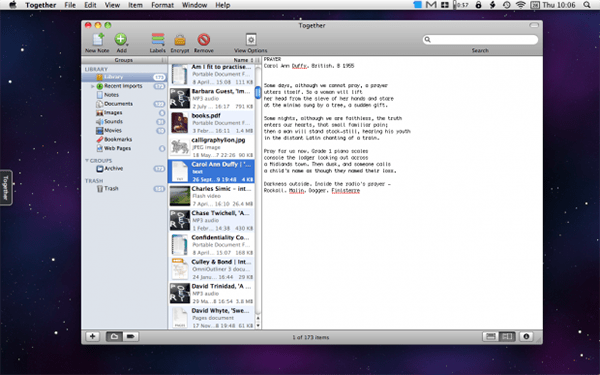Click the Gmail M menu bar icon
This screenshot has width=600, height=375.
(431, 5)
